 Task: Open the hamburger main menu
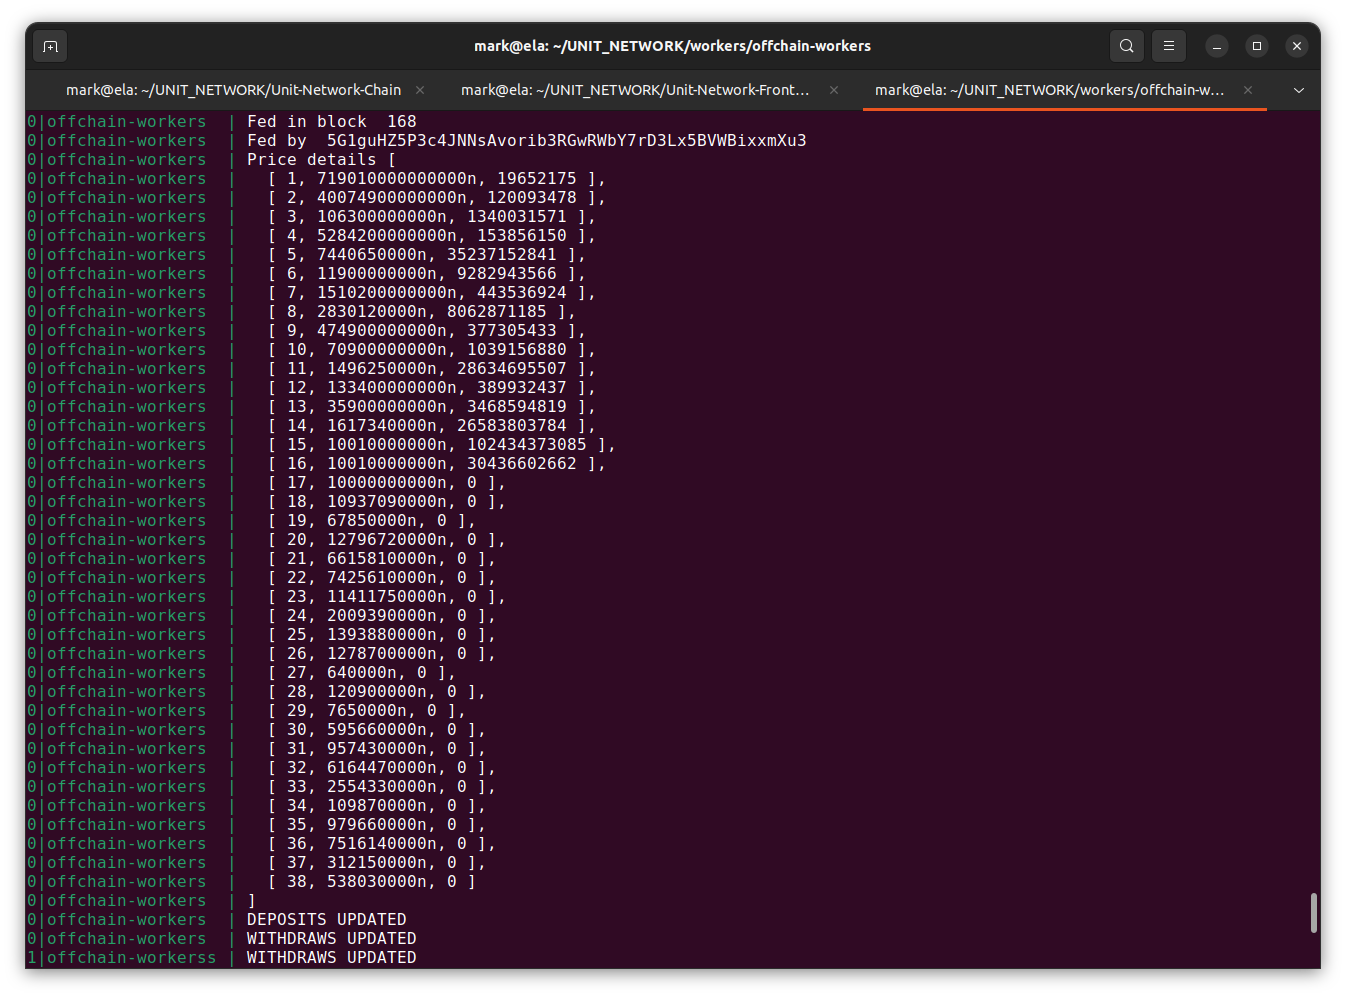click(x=1168, y=46)
